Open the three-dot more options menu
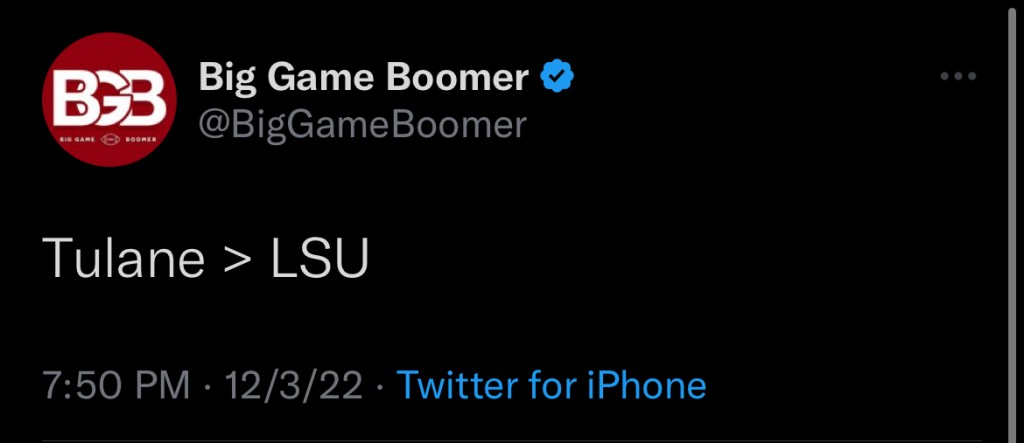 [x=959, y=77]
